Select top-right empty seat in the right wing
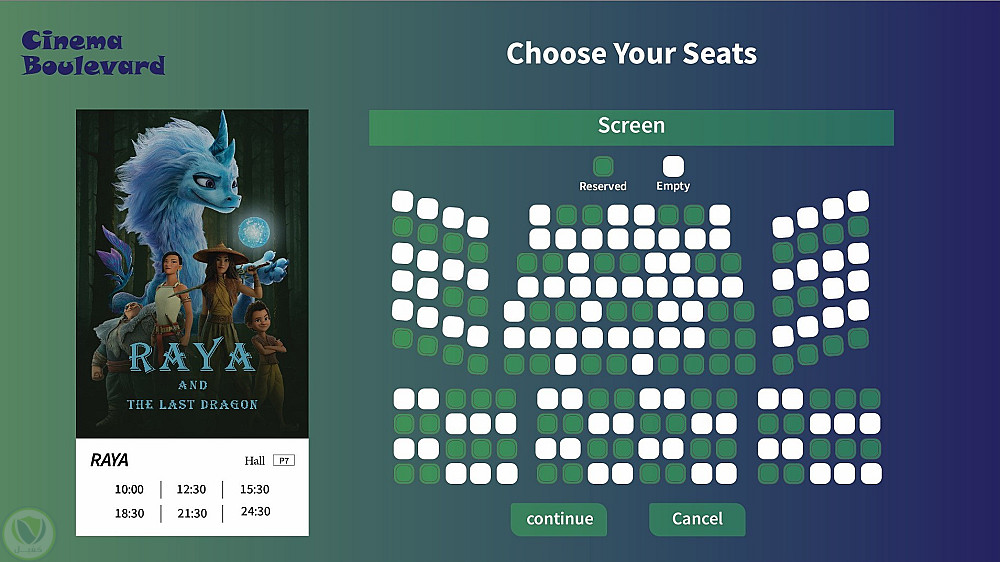 (x=858, y=201)
